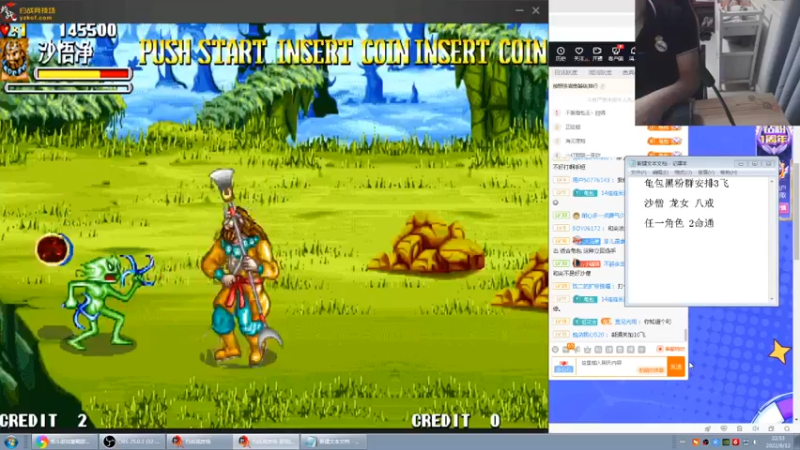Open Notepad 格式(O) menu
800x450 pixels.
tap(683, 172)
